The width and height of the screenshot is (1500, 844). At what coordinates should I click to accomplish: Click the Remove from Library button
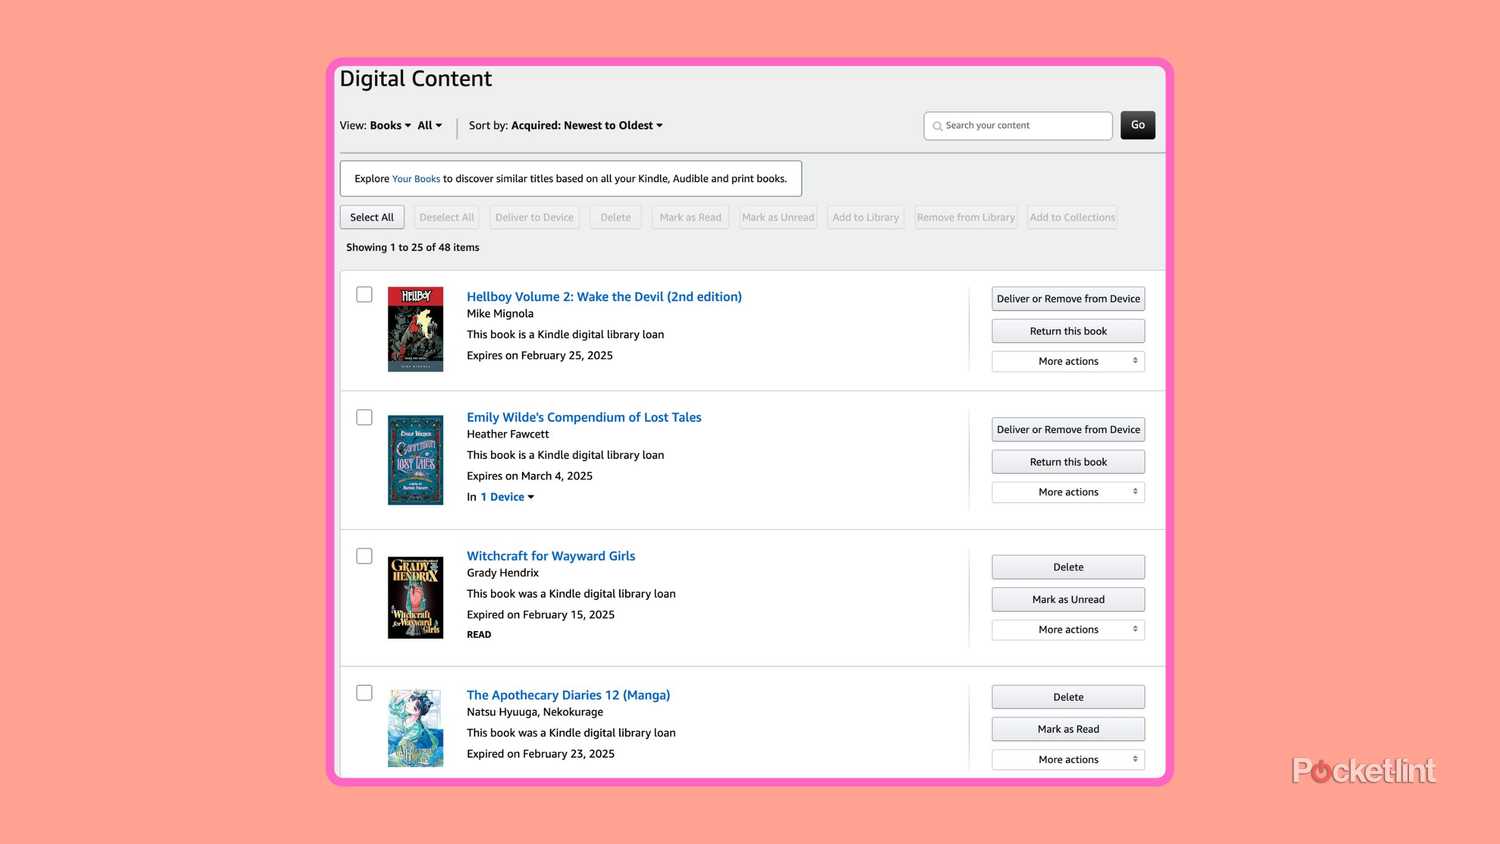pos(966,217)
